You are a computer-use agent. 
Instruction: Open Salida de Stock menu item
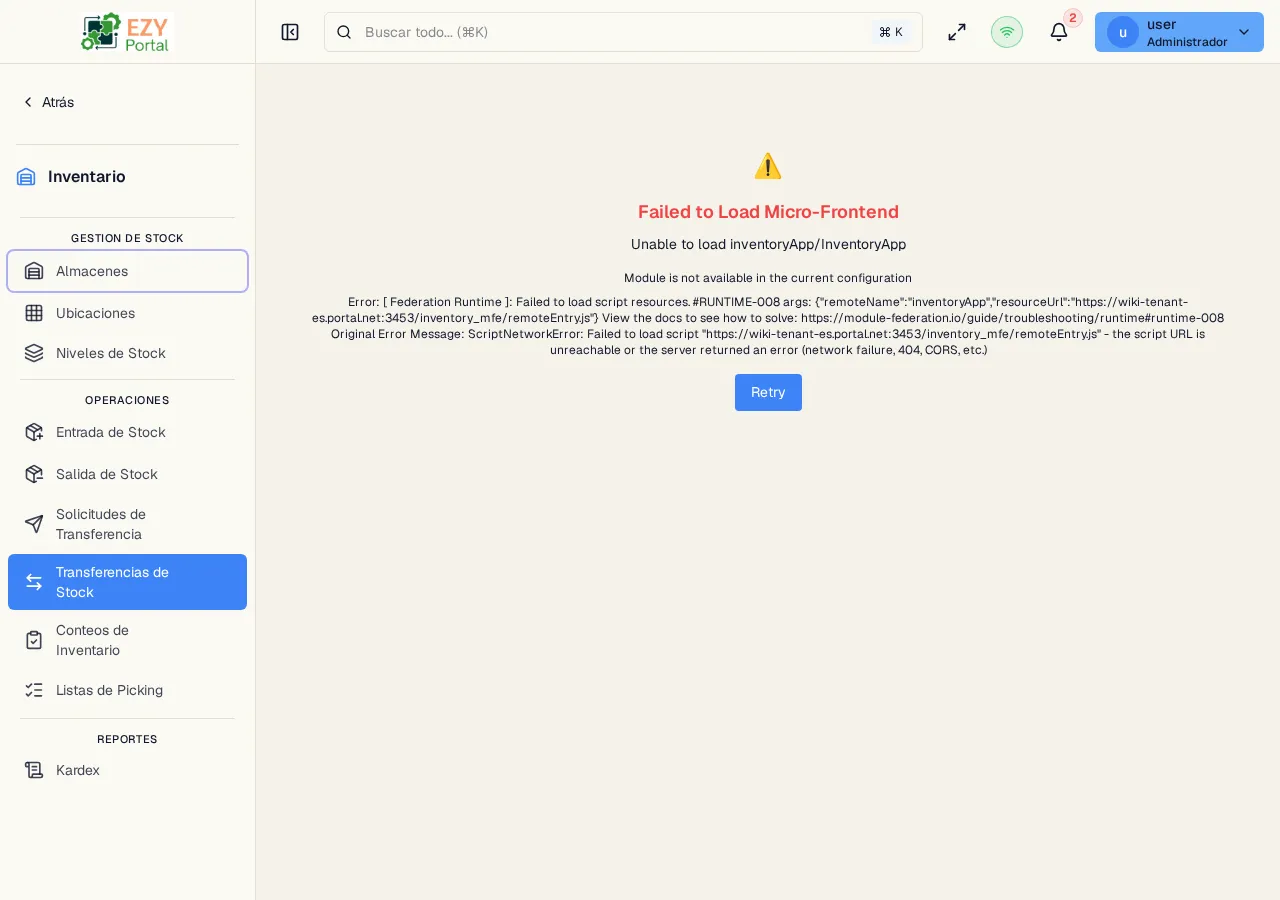127,474
